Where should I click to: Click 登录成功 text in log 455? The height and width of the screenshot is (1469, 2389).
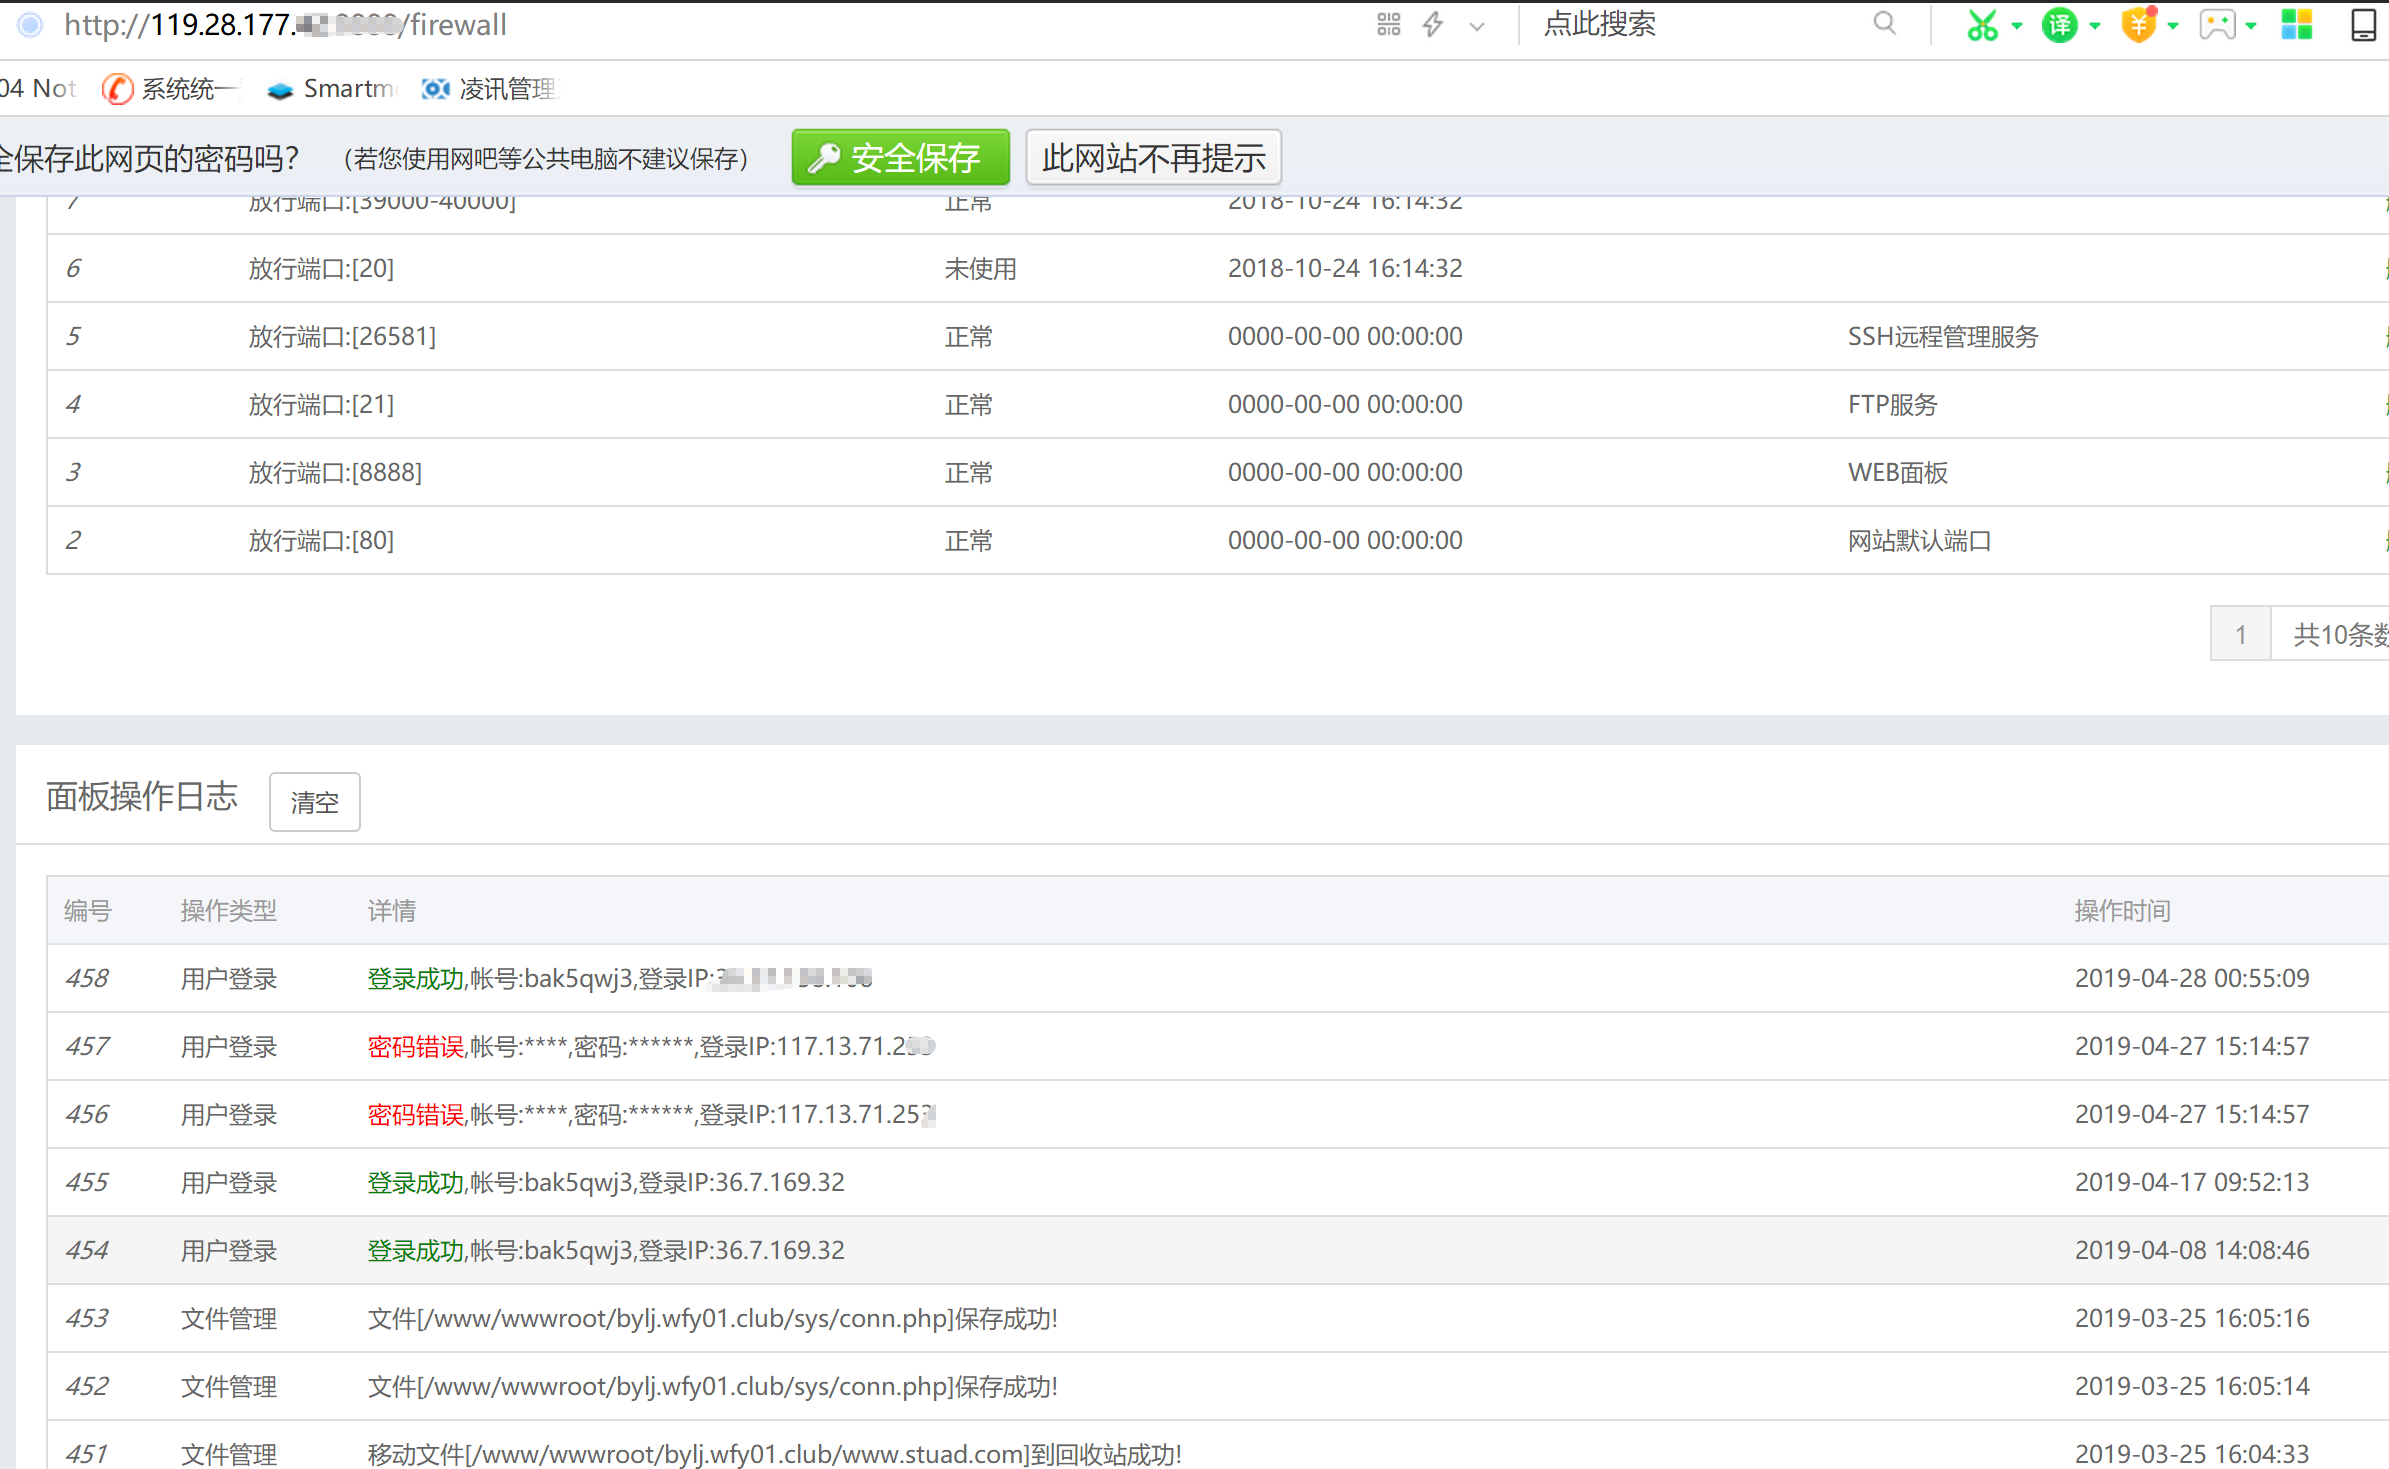pos(415,1183)
